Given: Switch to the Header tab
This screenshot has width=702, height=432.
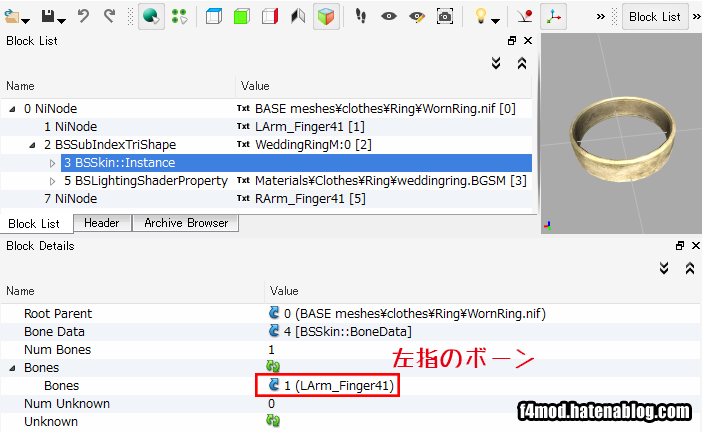Looking at the screenshot, I should 102,223.
